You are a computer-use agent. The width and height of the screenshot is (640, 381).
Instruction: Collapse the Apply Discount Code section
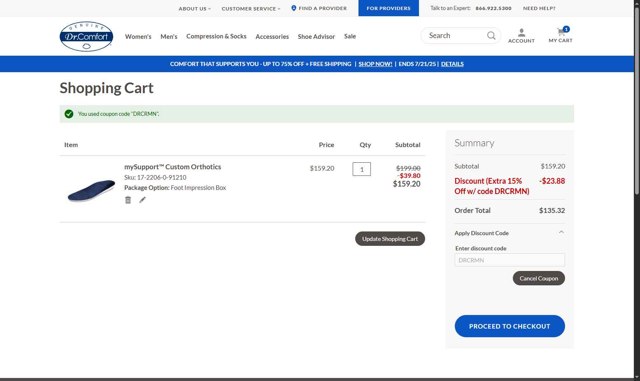[561, 232]
